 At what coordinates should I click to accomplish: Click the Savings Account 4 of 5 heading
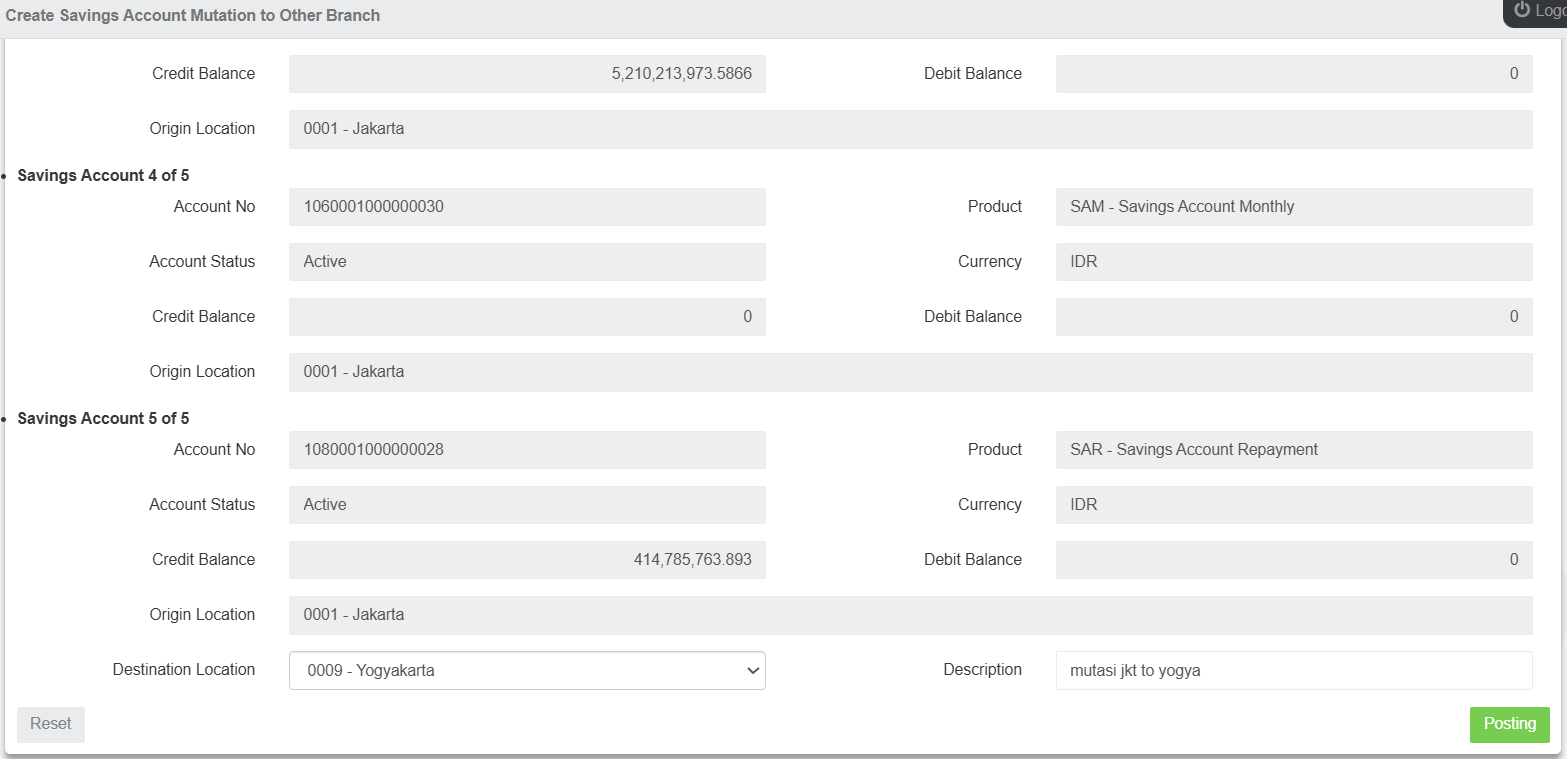pyautogui.click(x=103, y=176)
